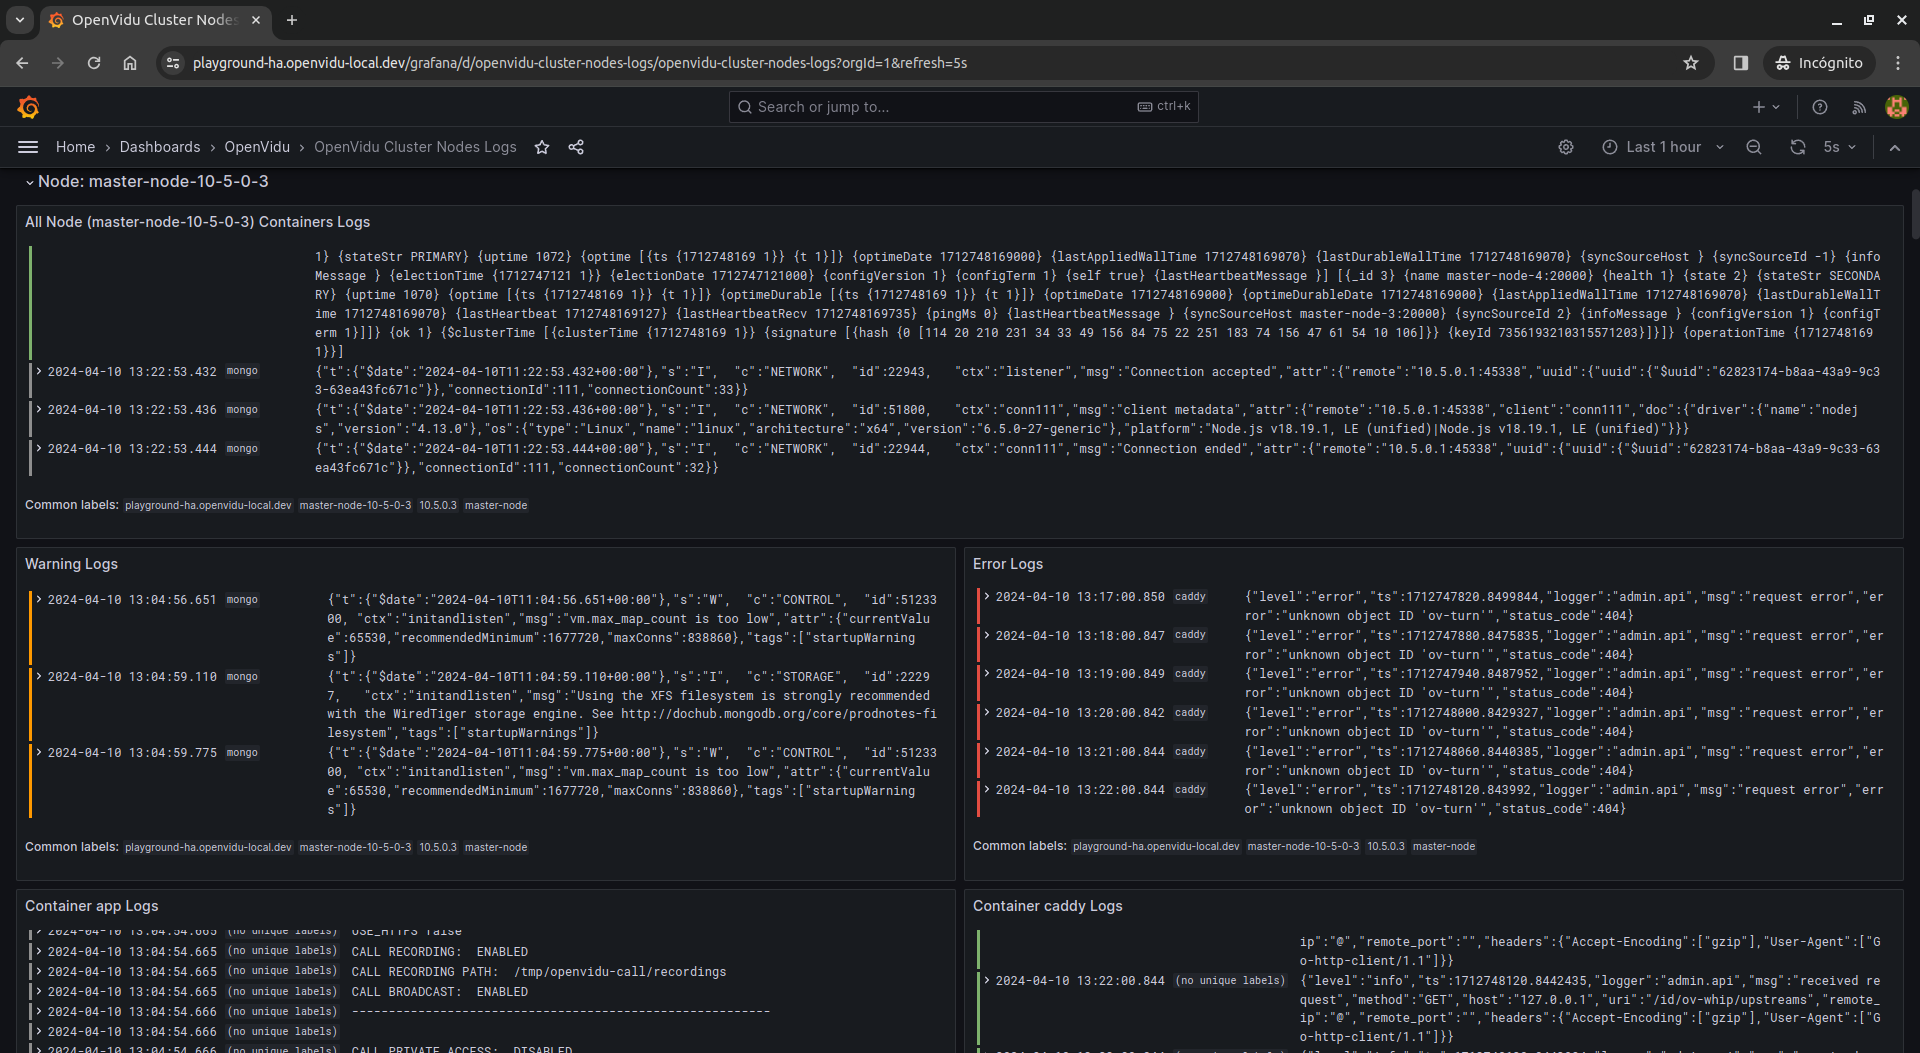Click the Grafana logo icon
Viewport: 1920px width, 1053px height.
point(28,107)
